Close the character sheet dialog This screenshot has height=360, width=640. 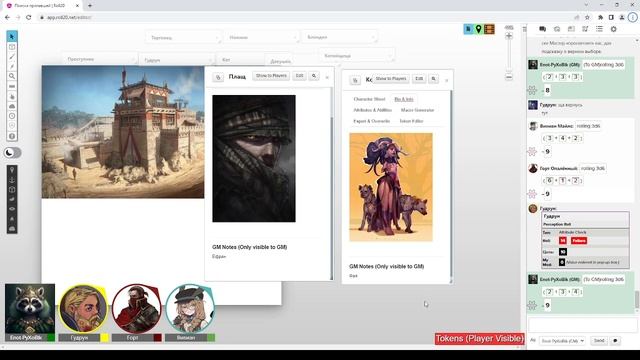(447, 80)
